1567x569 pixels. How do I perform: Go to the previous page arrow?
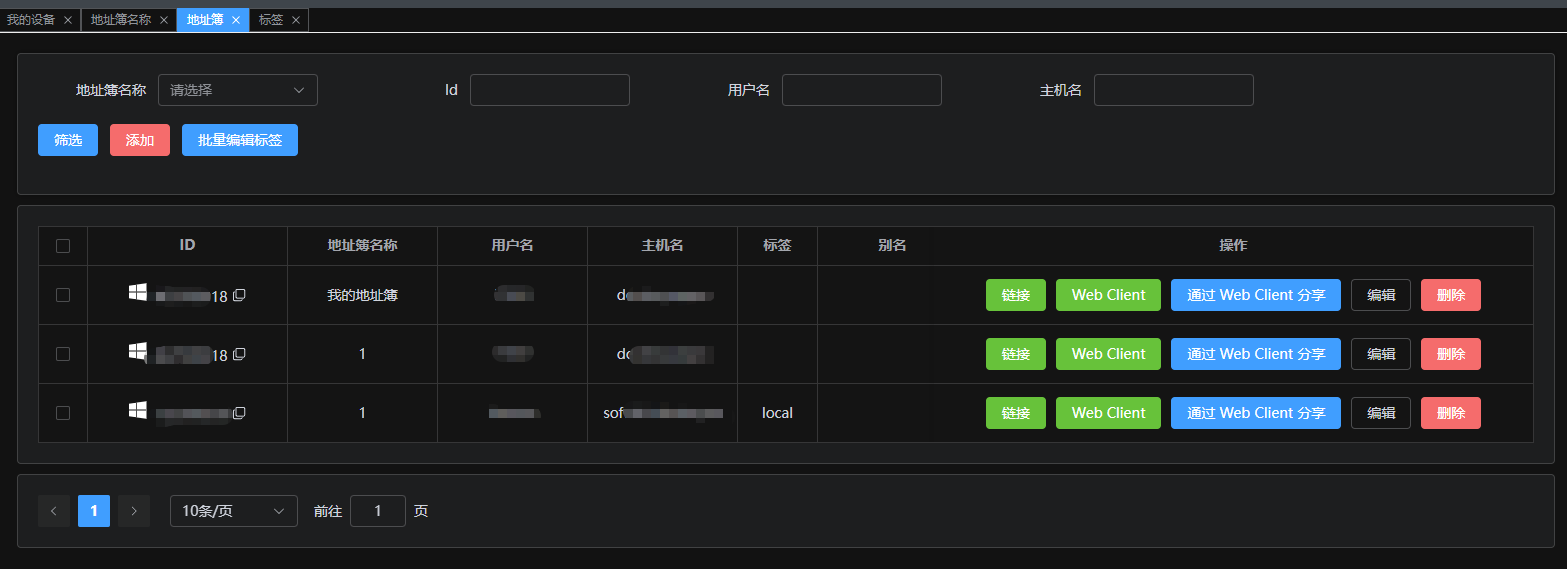[x=54, y=511]
